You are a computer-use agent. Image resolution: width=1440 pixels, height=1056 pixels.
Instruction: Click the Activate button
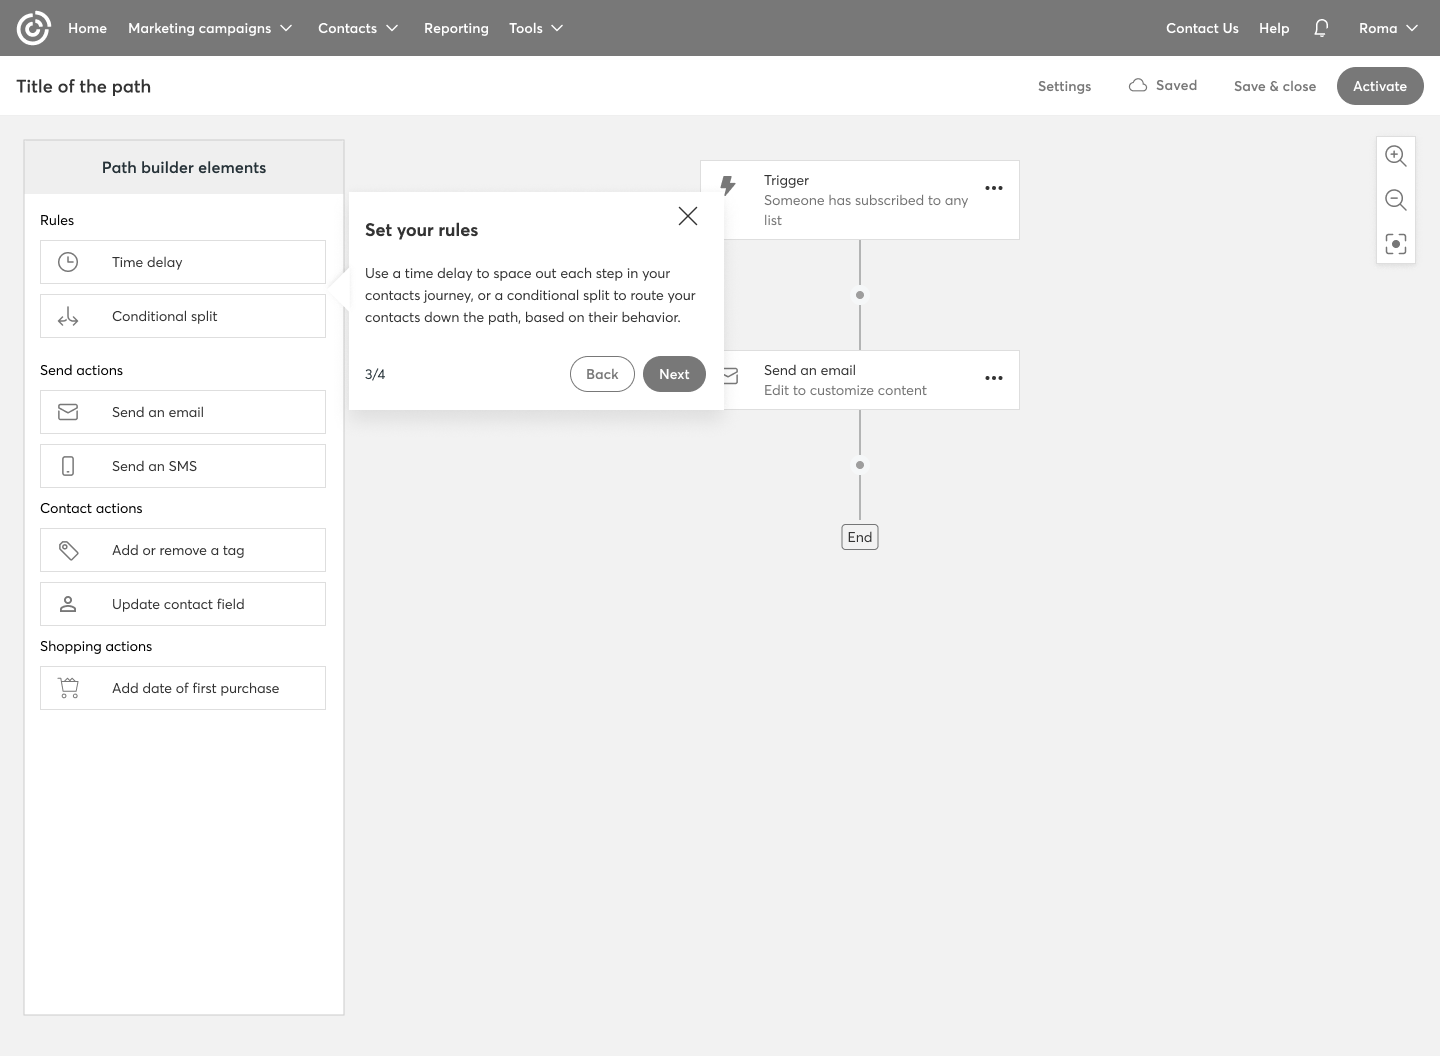1380,86
